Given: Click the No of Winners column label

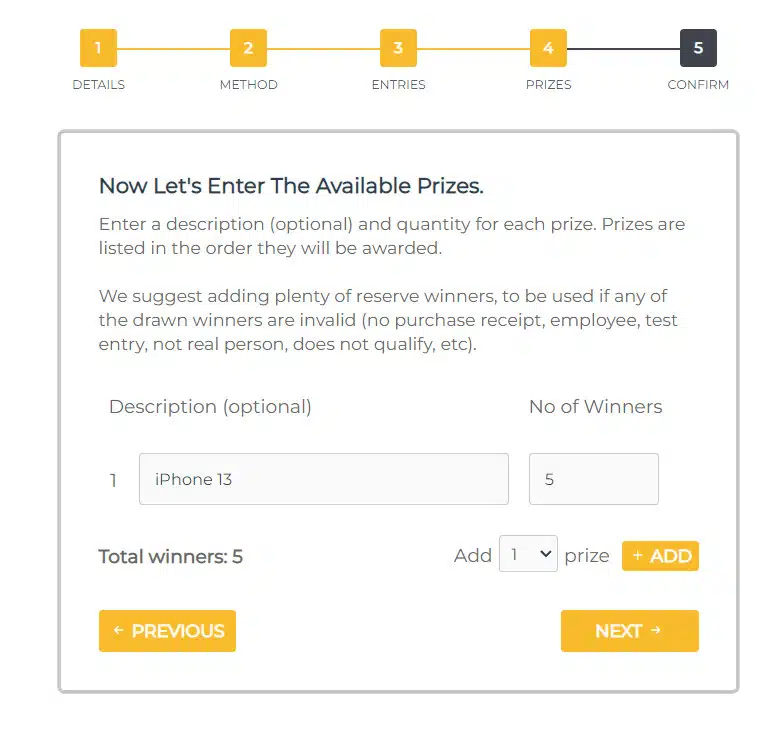Looking at the screenshot, I should point(595,407).
